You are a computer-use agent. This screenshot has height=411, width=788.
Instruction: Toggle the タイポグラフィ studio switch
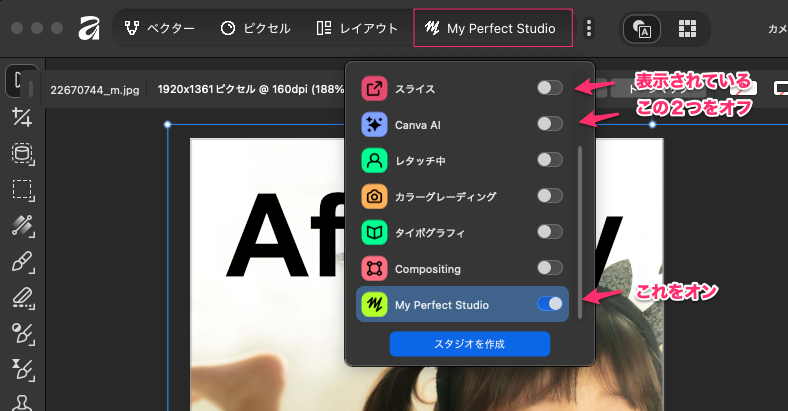tap(549, 232)
